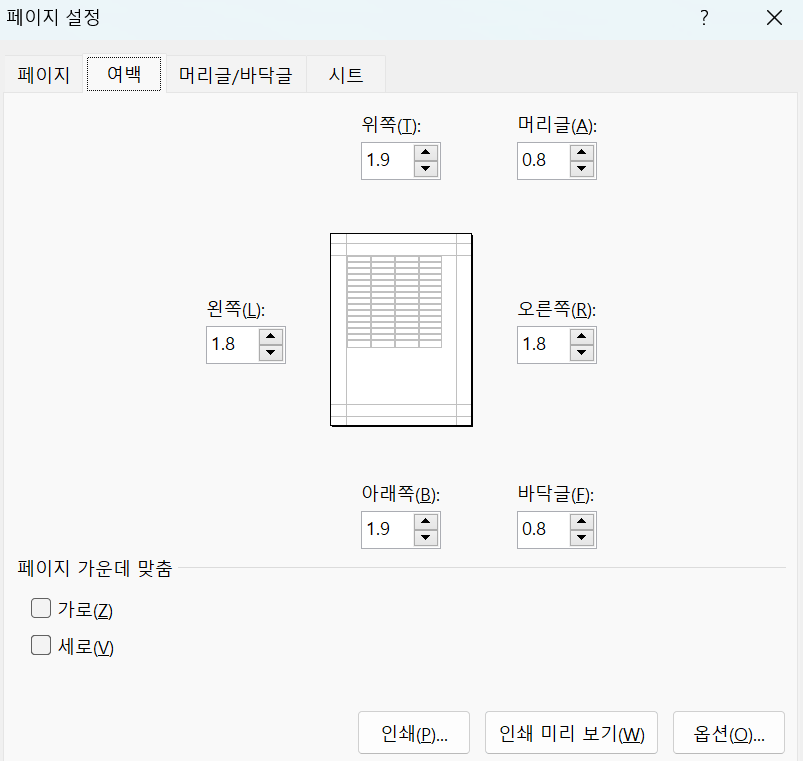Open 인쇄 미리 보기
Viewport: 803px width, 761px height.
(570, 732)
